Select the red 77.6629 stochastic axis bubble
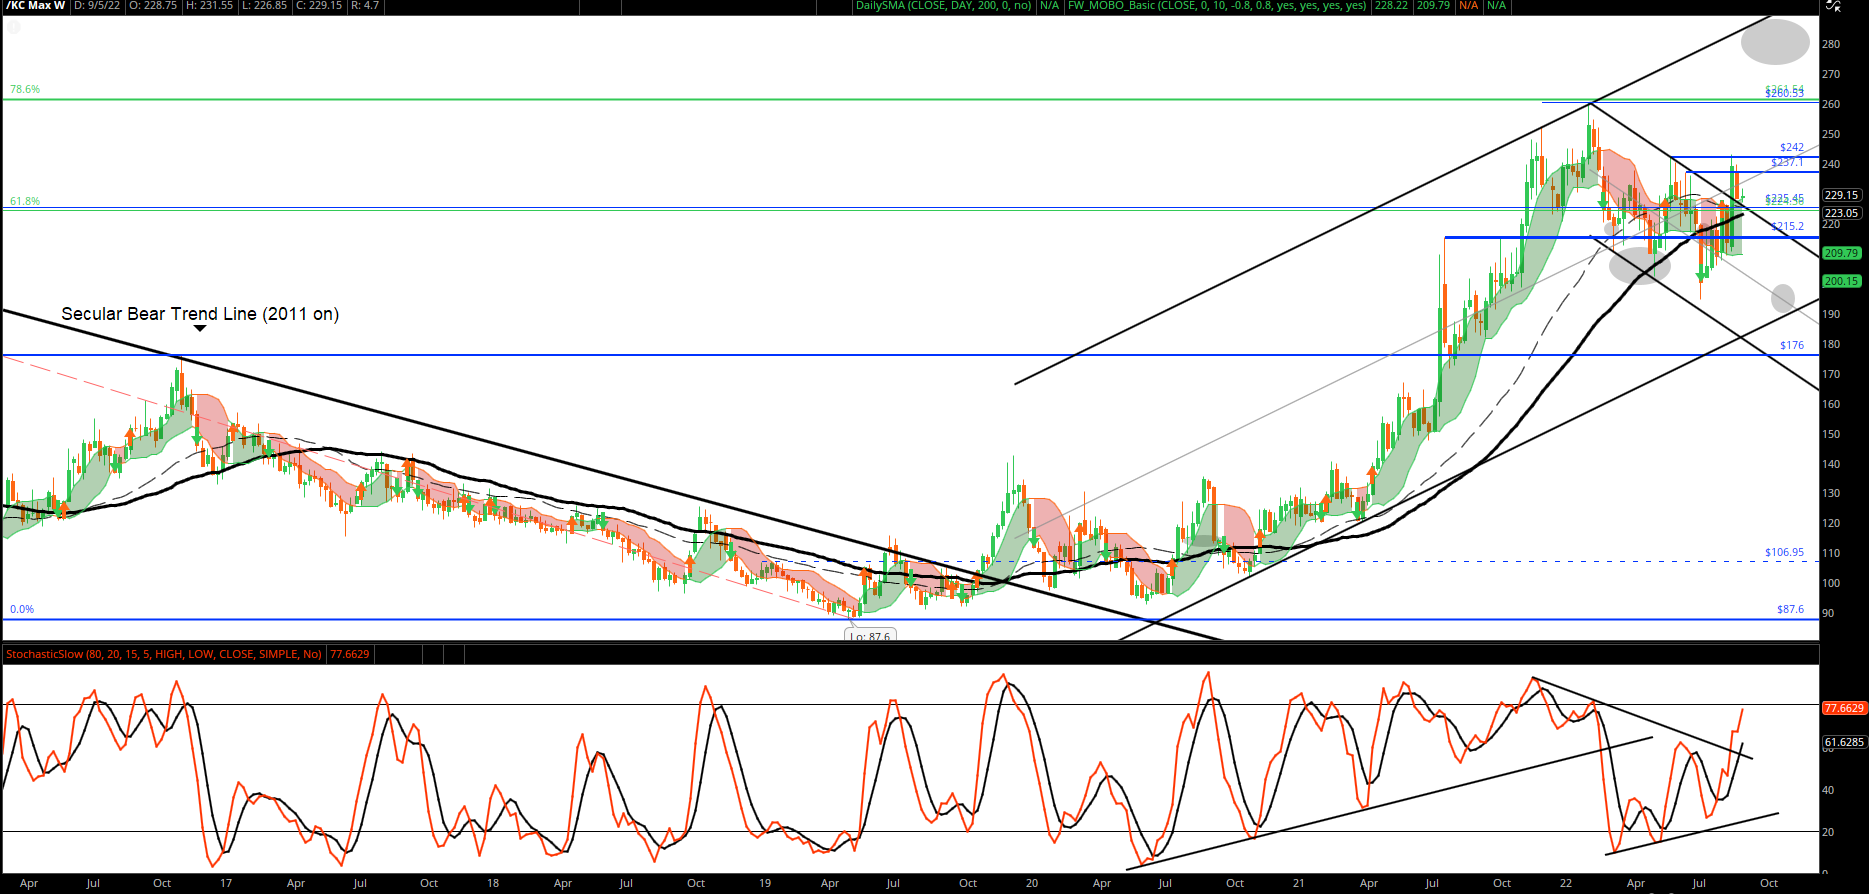This screenshot has width=1869, height=894. (1844, 708)
